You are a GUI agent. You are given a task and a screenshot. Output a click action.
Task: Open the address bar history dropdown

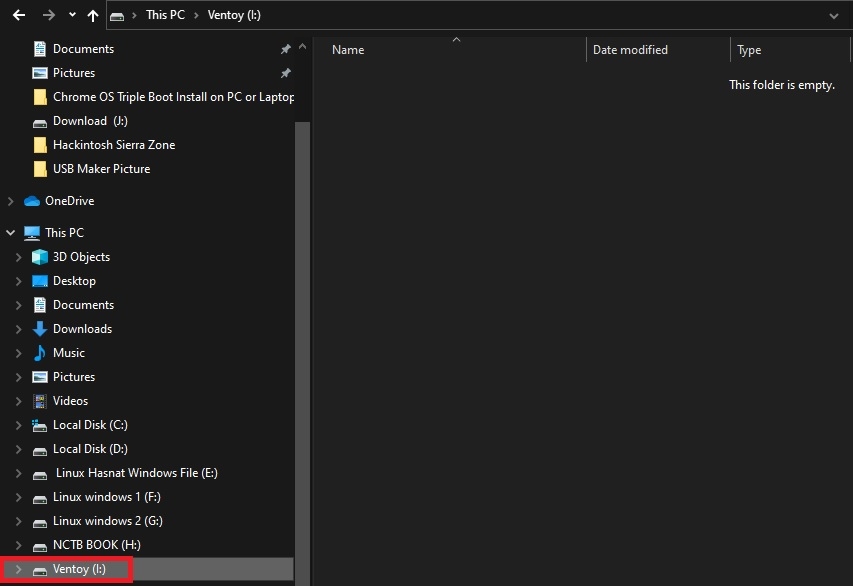coord(833,16)
